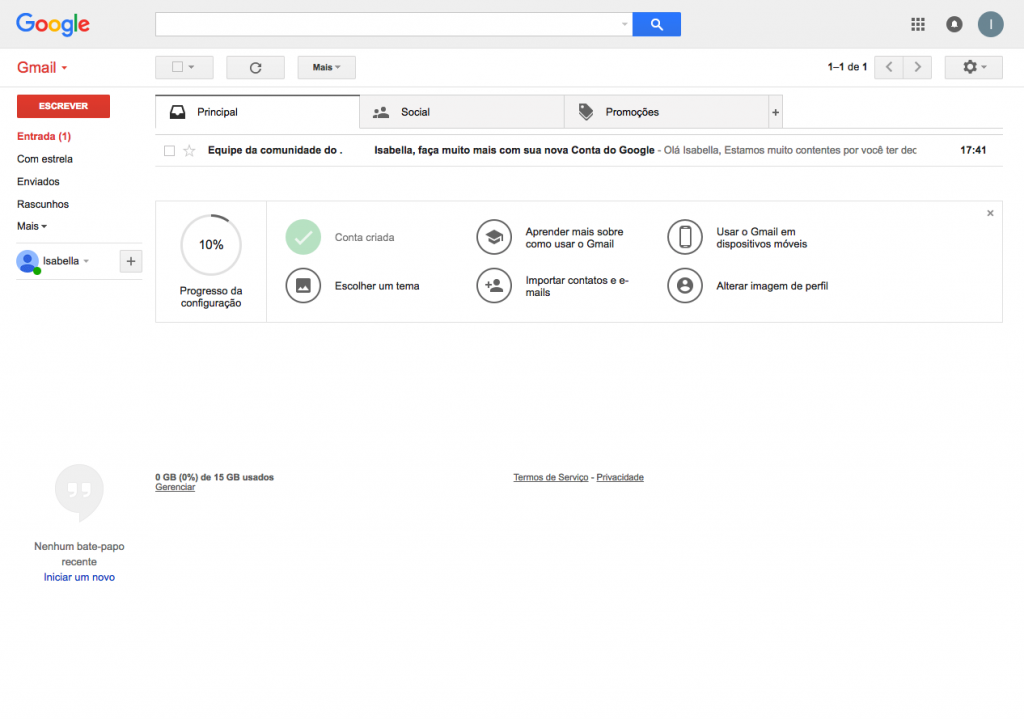This screenshot has width=1024, height=719.
Task: Switch to the Promoções tab
Action: coord(666,112)
